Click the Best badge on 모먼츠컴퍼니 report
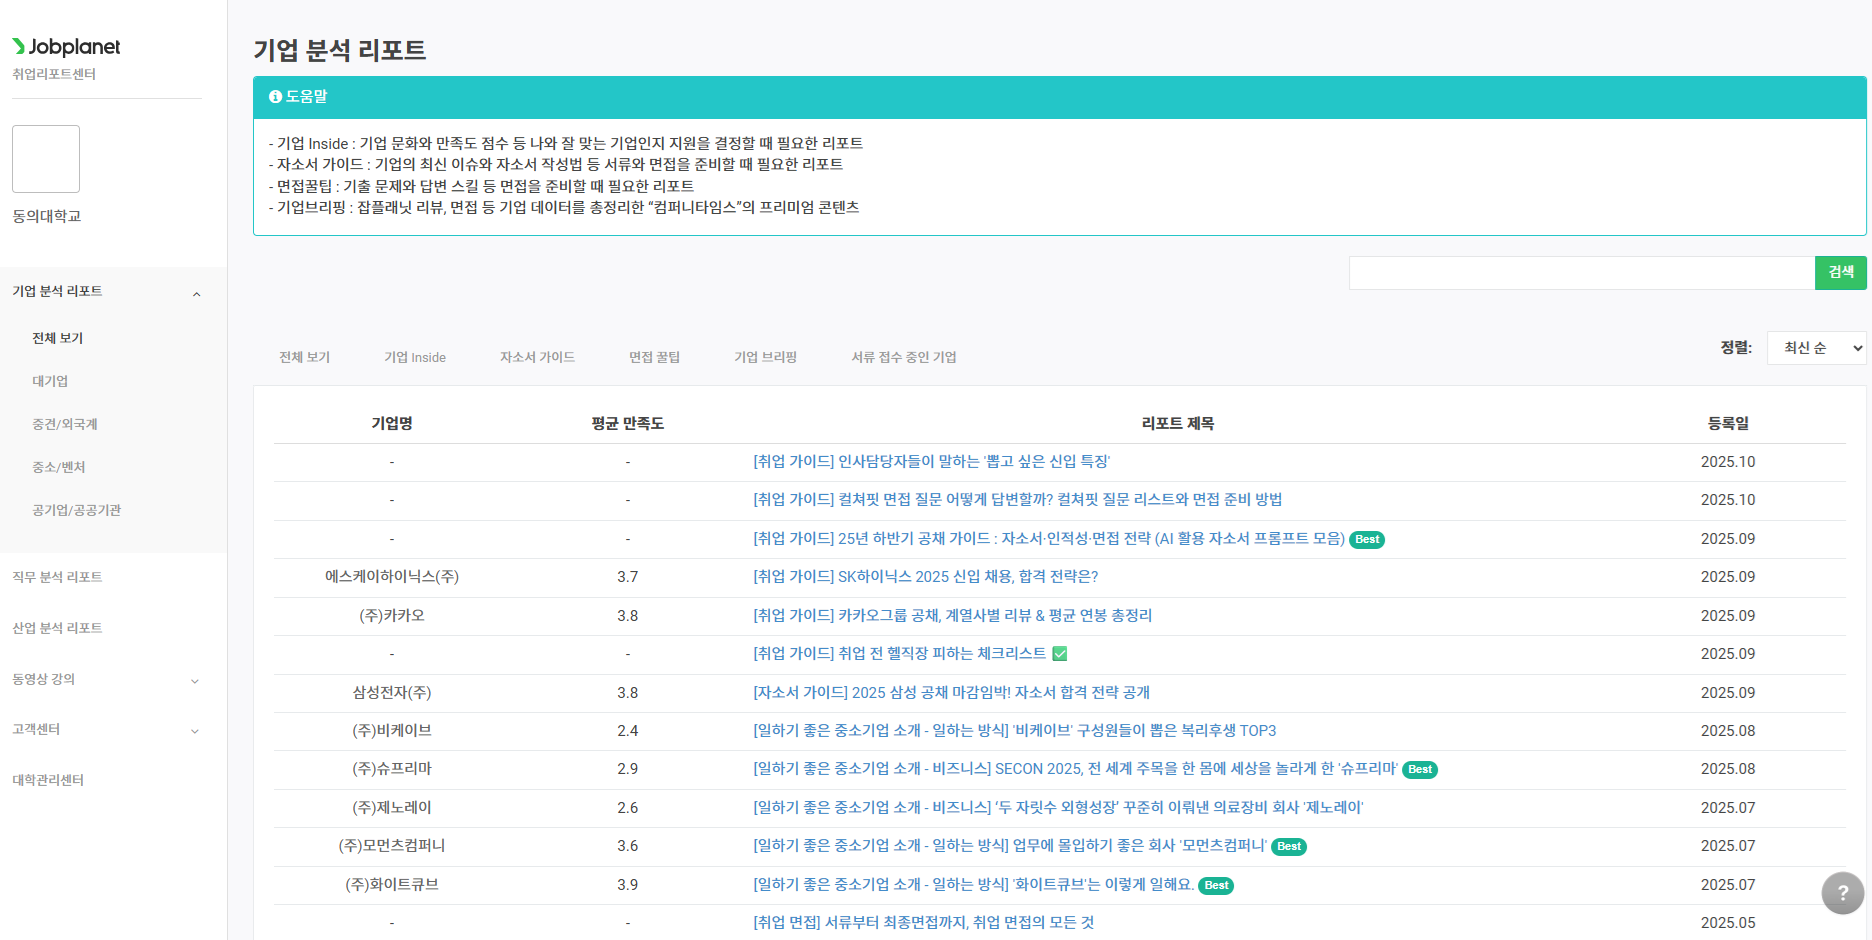 pos(1289,847)
